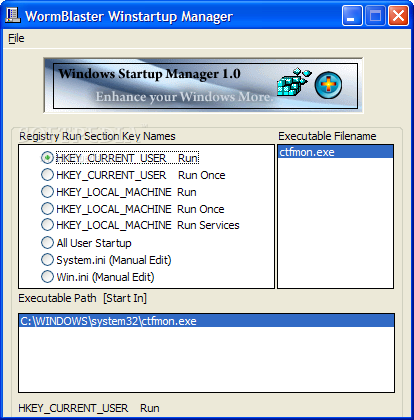
Task: Open the File menu
Action: point(16,38)
